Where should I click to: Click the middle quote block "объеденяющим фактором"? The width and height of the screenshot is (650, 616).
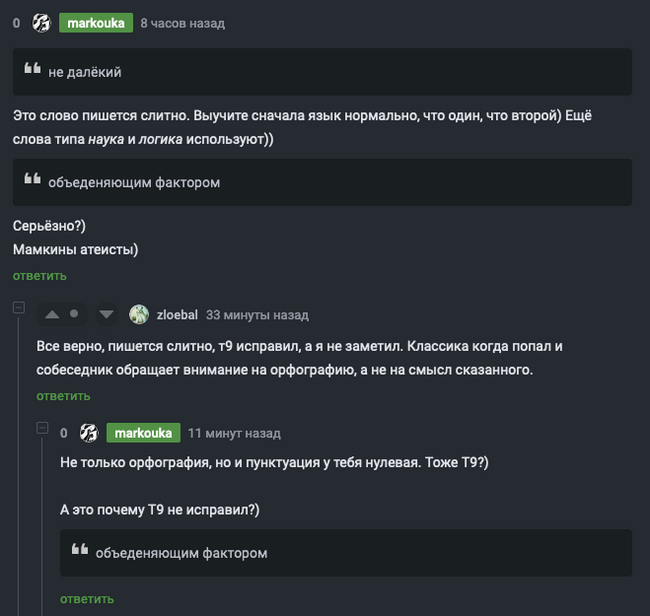click(x=322, y=182)
